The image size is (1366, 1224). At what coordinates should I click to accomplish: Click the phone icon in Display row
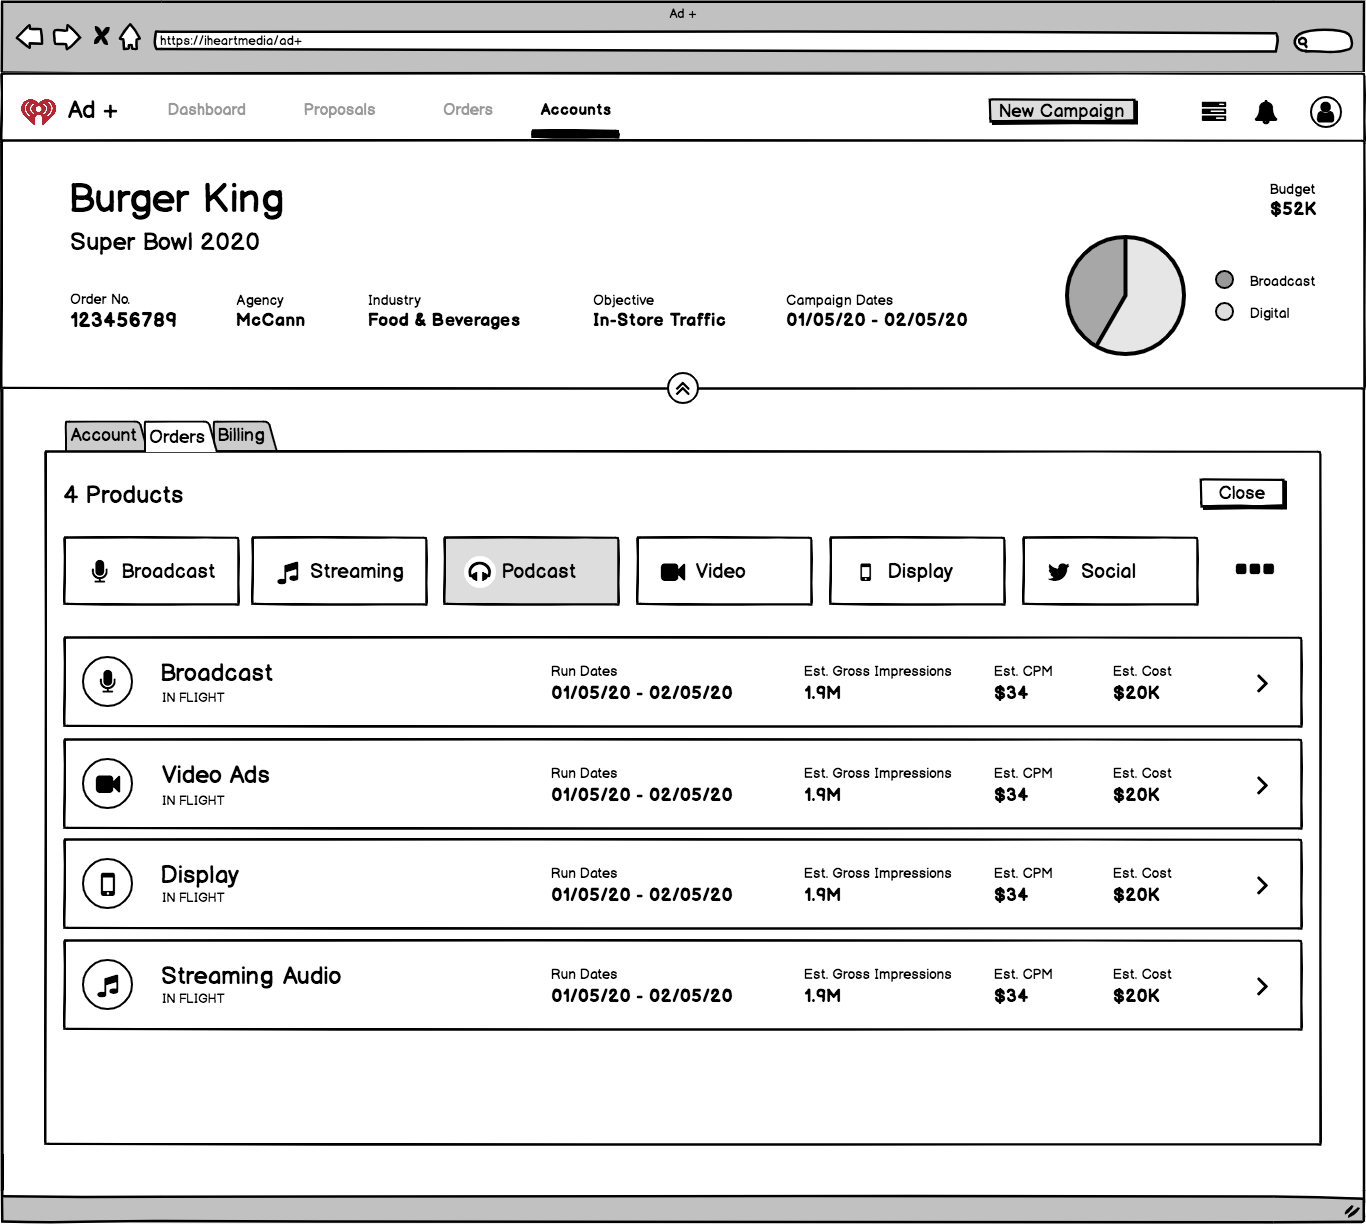(x=108, y=884)
